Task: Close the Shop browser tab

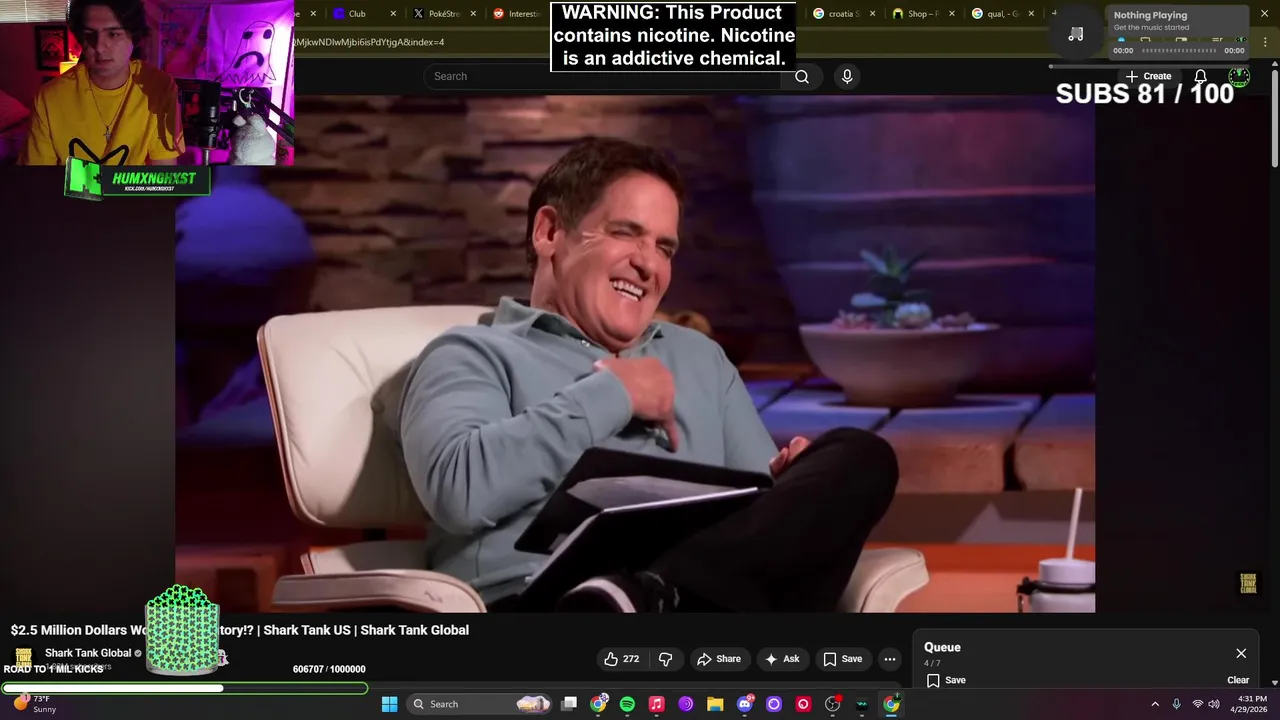Action: tap(951, 14)
